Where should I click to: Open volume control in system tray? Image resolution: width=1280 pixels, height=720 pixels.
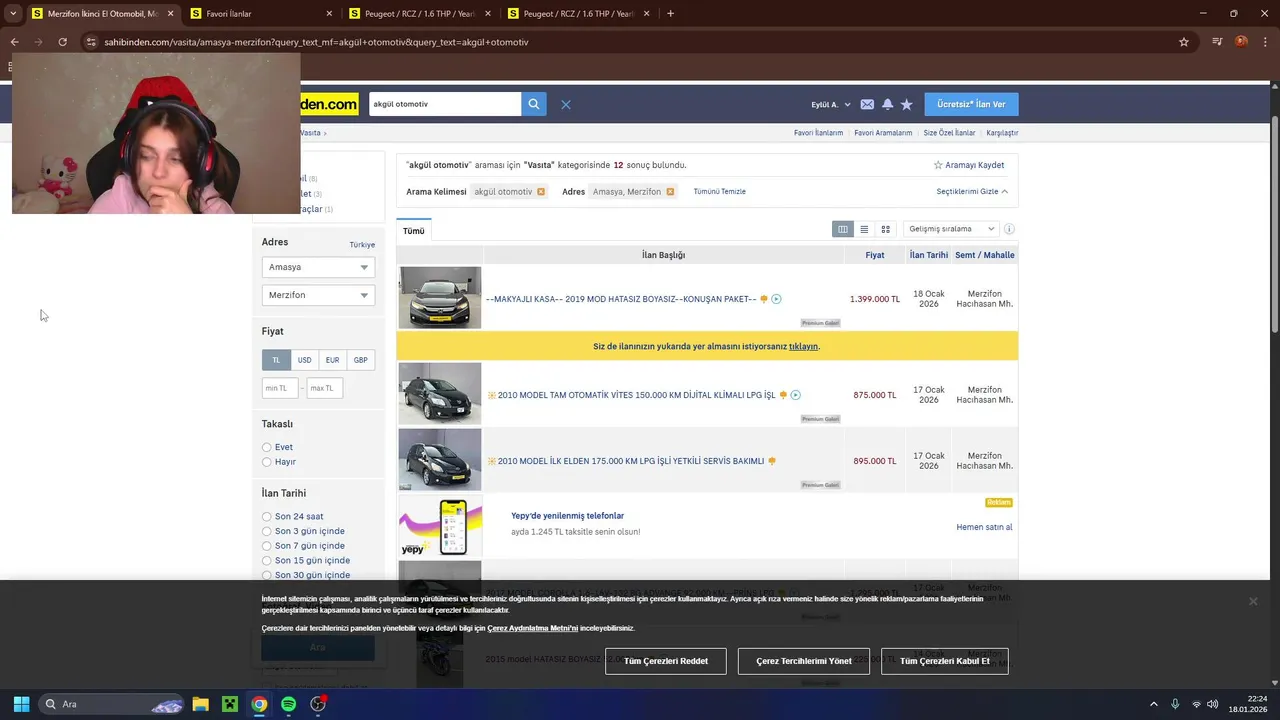[x=1212, y=704]
